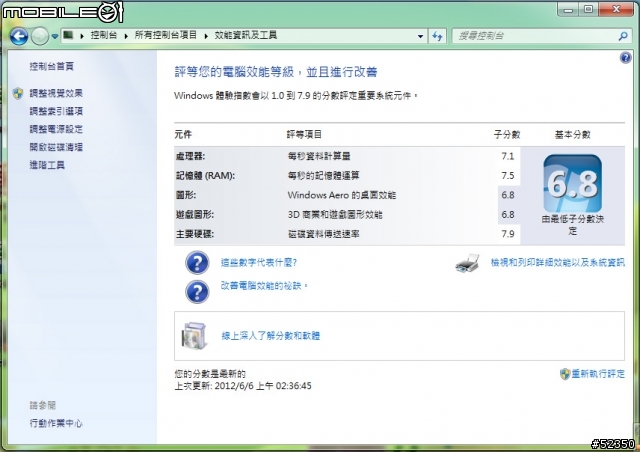
Task: Click the shield icon beside 重新執行評定
Action: pyautogui.click(x=564, y=374)
